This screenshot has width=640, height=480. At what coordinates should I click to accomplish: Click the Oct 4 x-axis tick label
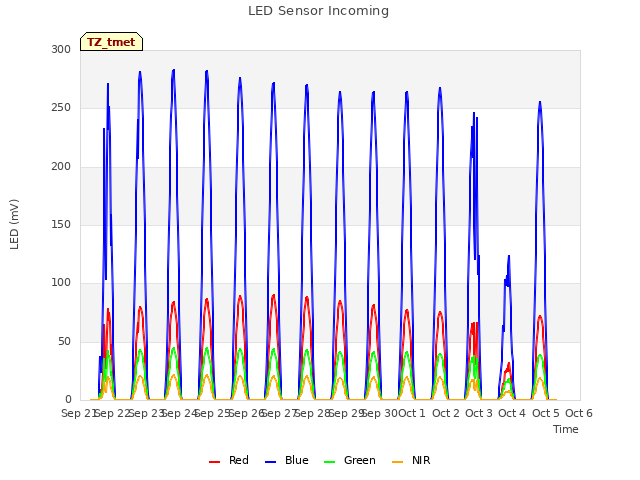[x=512, y=413]
